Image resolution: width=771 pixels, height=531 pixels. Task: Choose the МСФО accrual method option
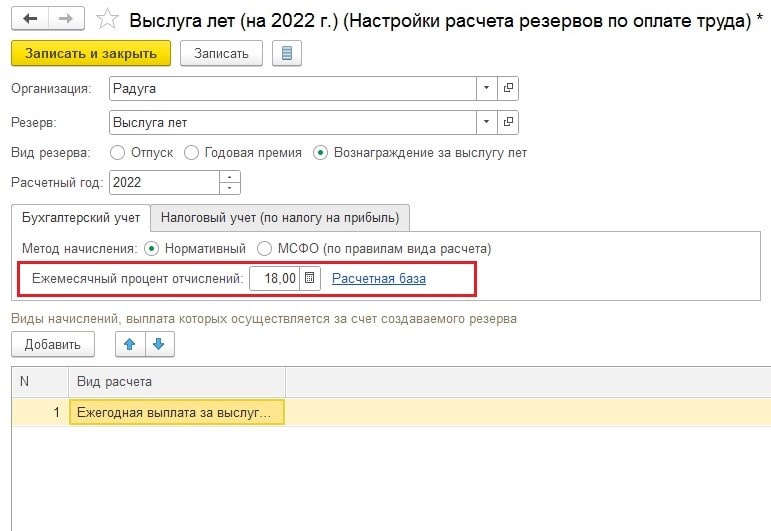tap(264, 249)
